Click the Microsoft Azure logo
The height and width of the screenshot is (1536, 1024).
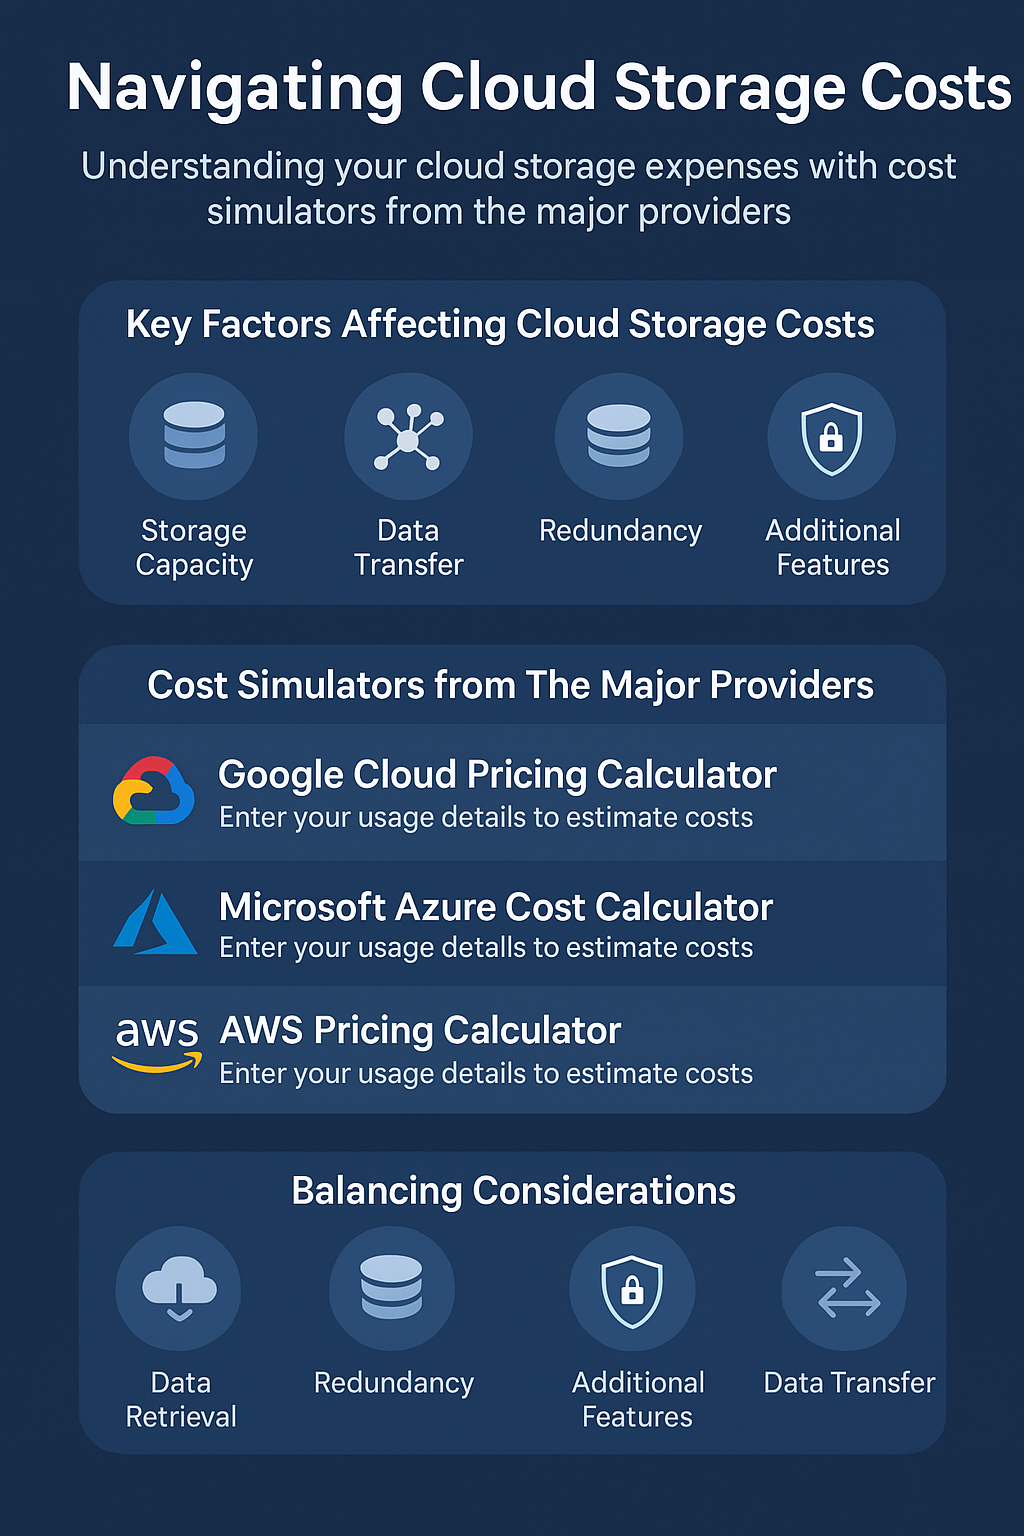tap(155, 921)
